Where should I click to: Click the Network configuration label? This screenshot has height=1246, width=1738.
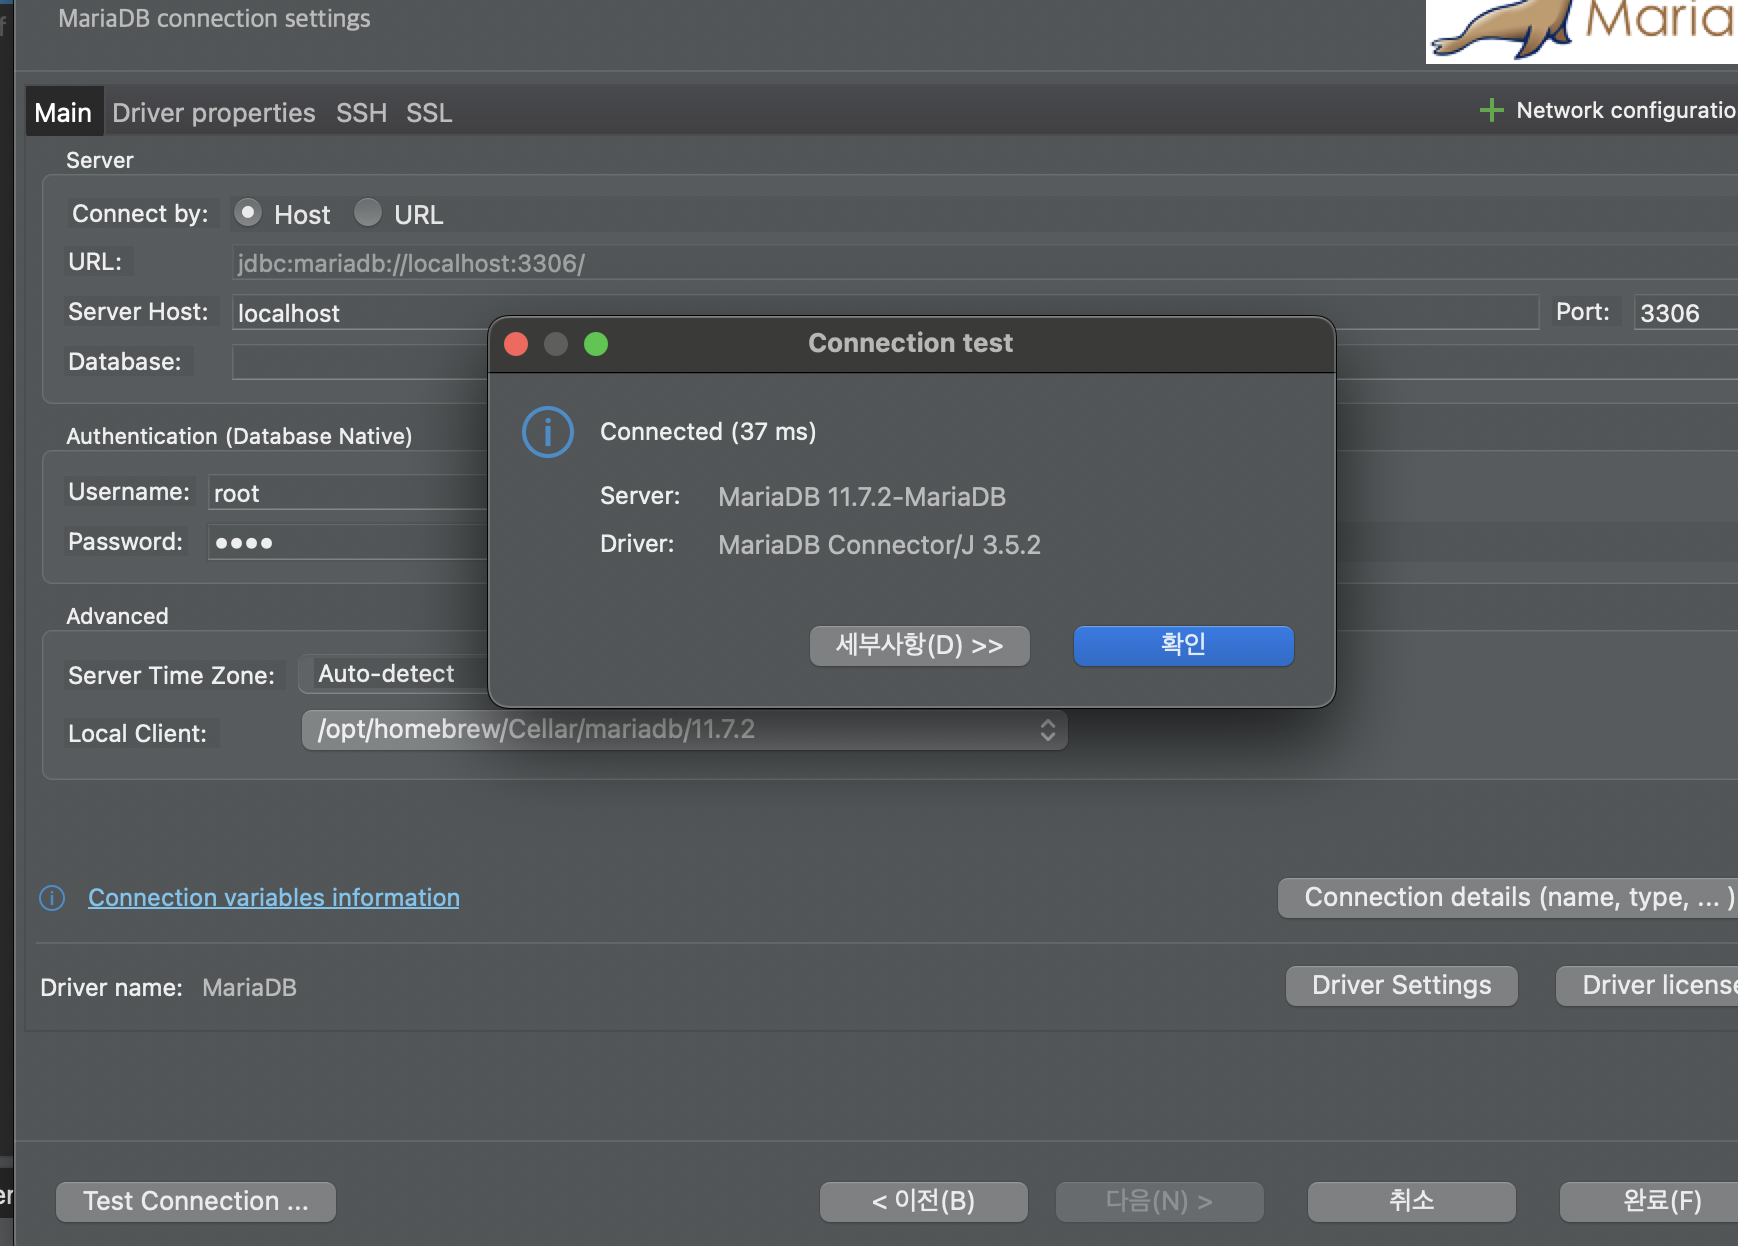tap(1626, 110)
